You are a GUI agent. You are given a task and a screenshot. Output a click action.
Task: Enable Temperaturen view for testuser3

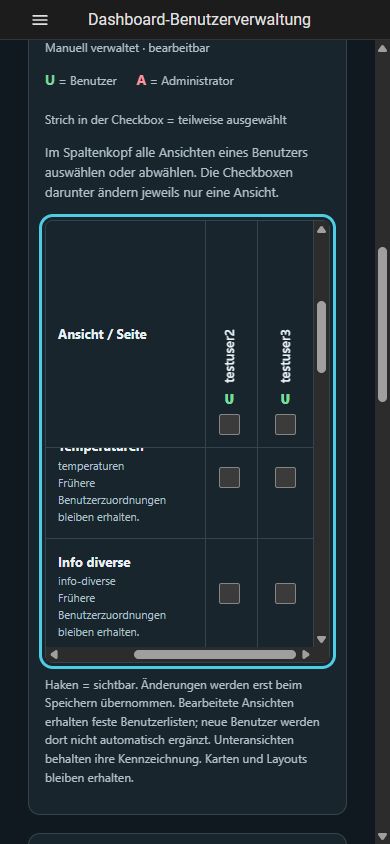[285, 477]
